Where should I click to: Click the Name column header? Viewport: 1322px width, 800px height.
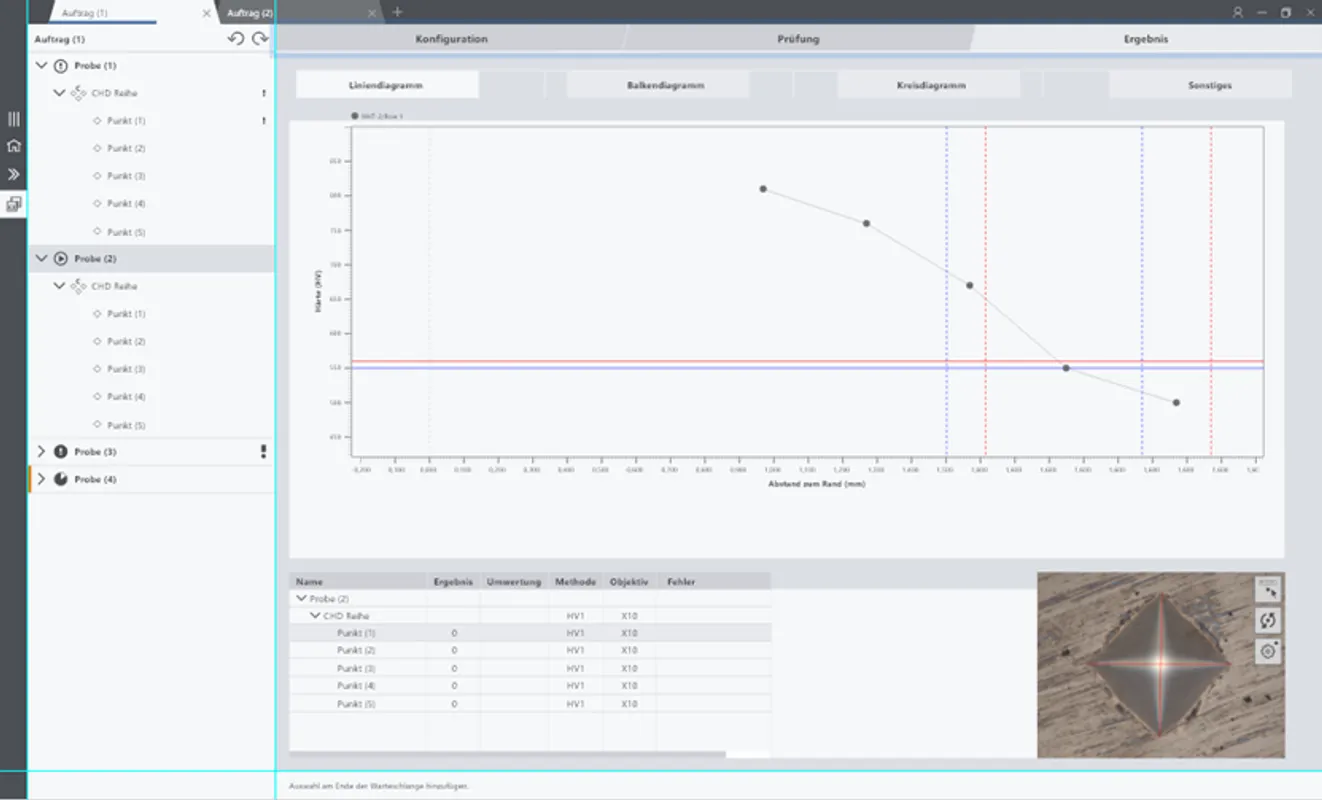tap(358, 581)
